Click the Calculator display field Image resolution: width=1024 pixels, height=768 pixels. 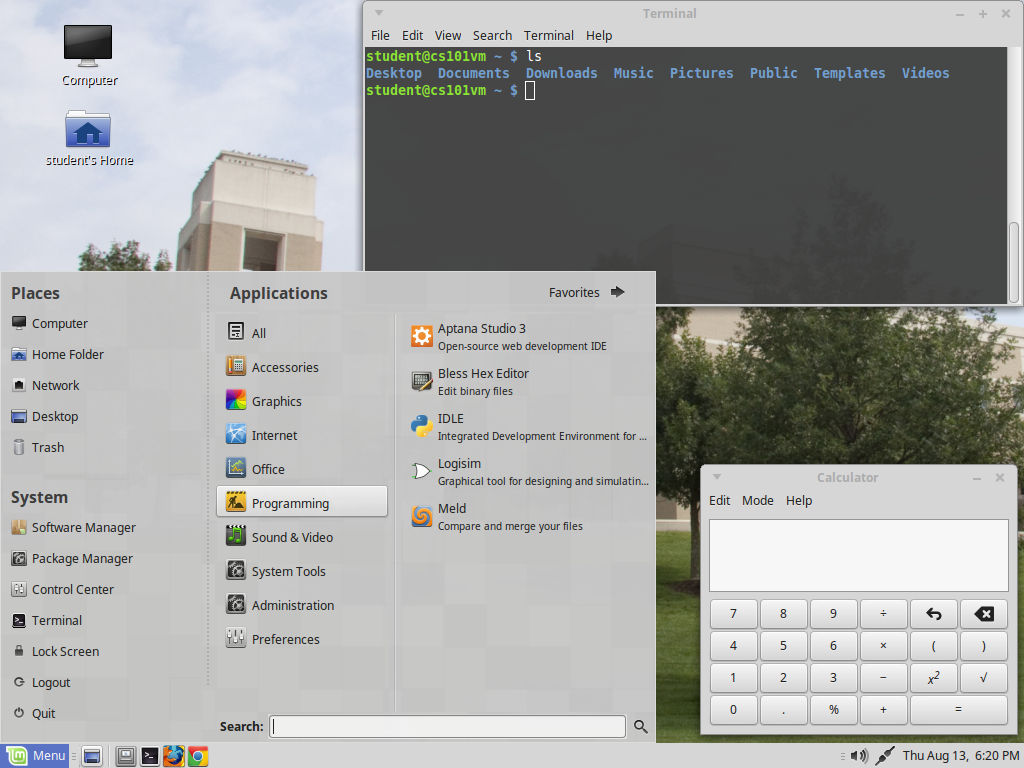859,555
